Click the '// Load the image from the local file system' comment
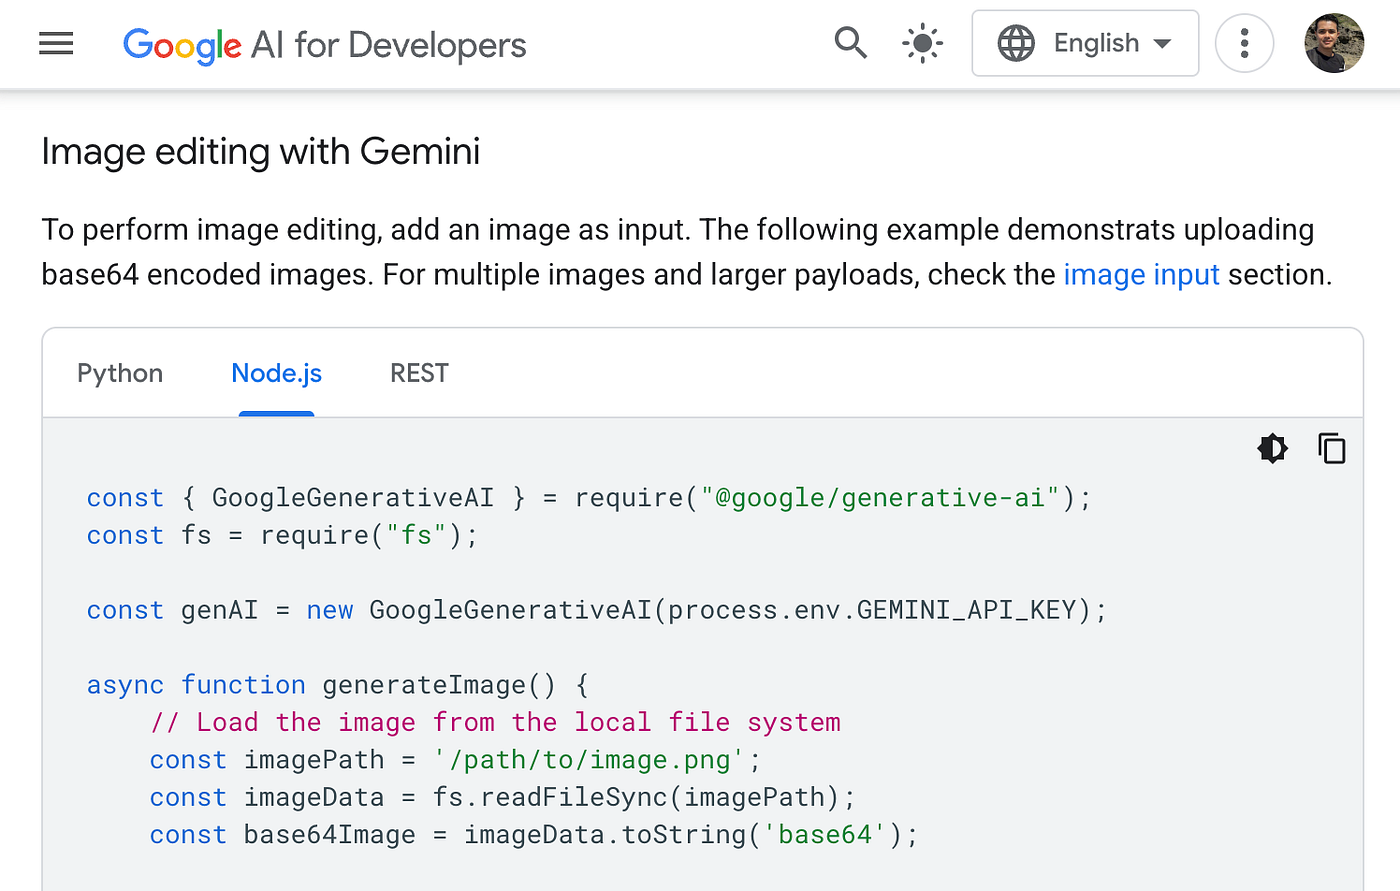 tap(495, 722)
